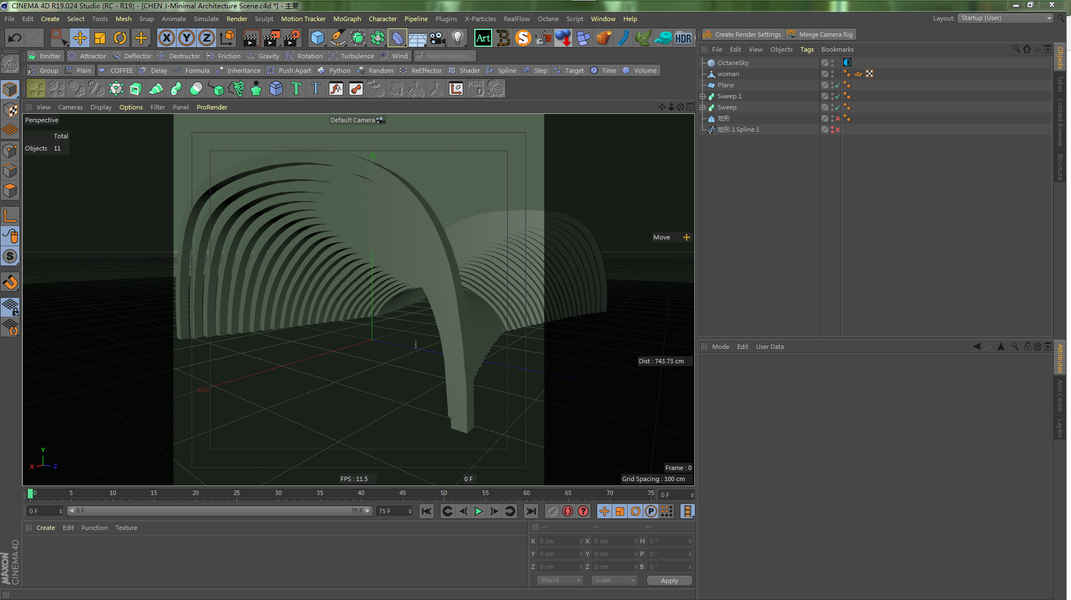1071x600 pixels.
Task: Open the MoGraph menu
Action: pyautogui.click(x=347, y=19)
